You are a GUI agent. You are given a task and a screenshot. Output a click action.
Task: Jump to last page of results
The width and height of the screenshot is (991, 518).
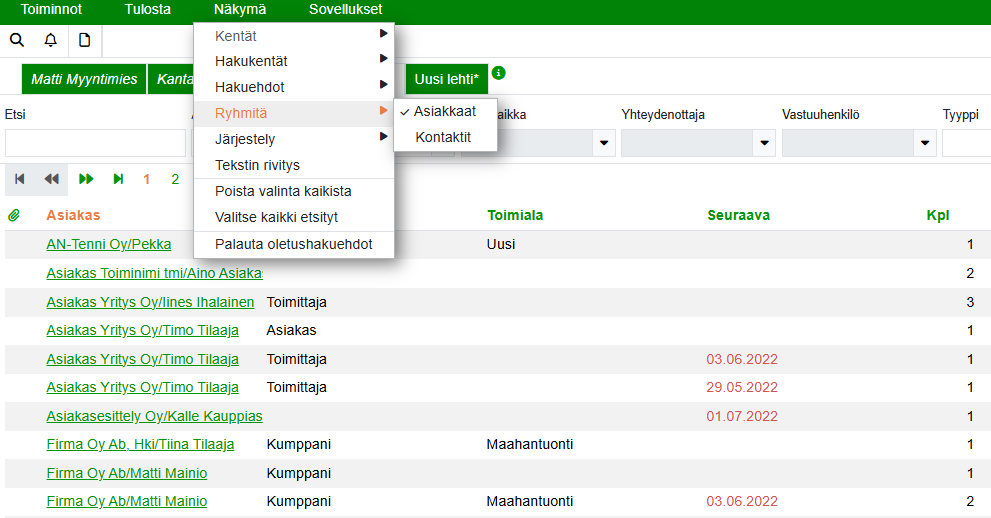click(x=118, y=179)
